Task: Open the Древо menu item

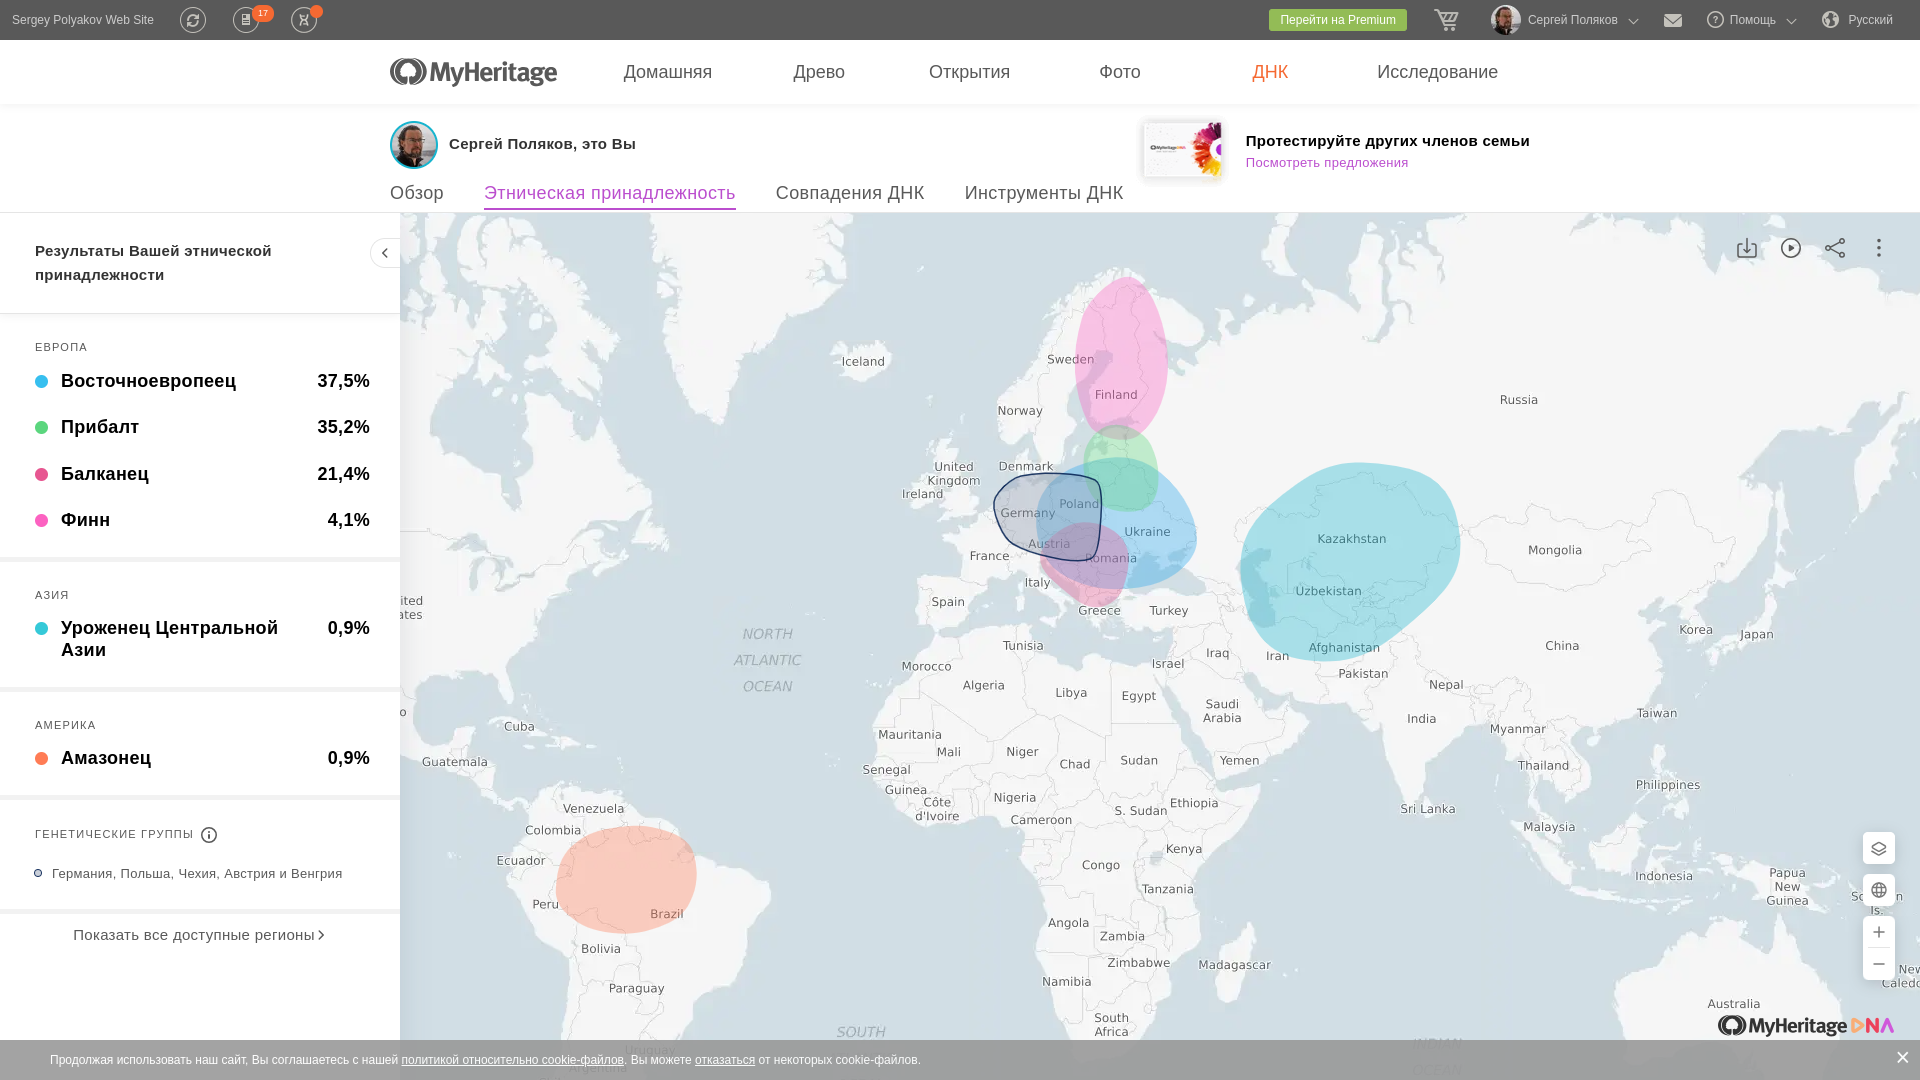Action: coord(818,72)
